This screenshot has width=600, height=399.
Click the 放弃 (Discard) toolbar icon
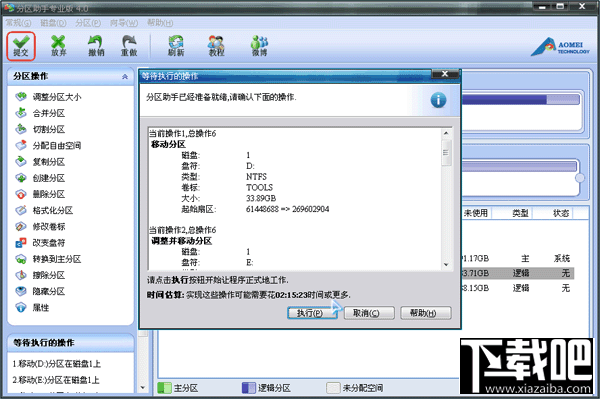59,46
